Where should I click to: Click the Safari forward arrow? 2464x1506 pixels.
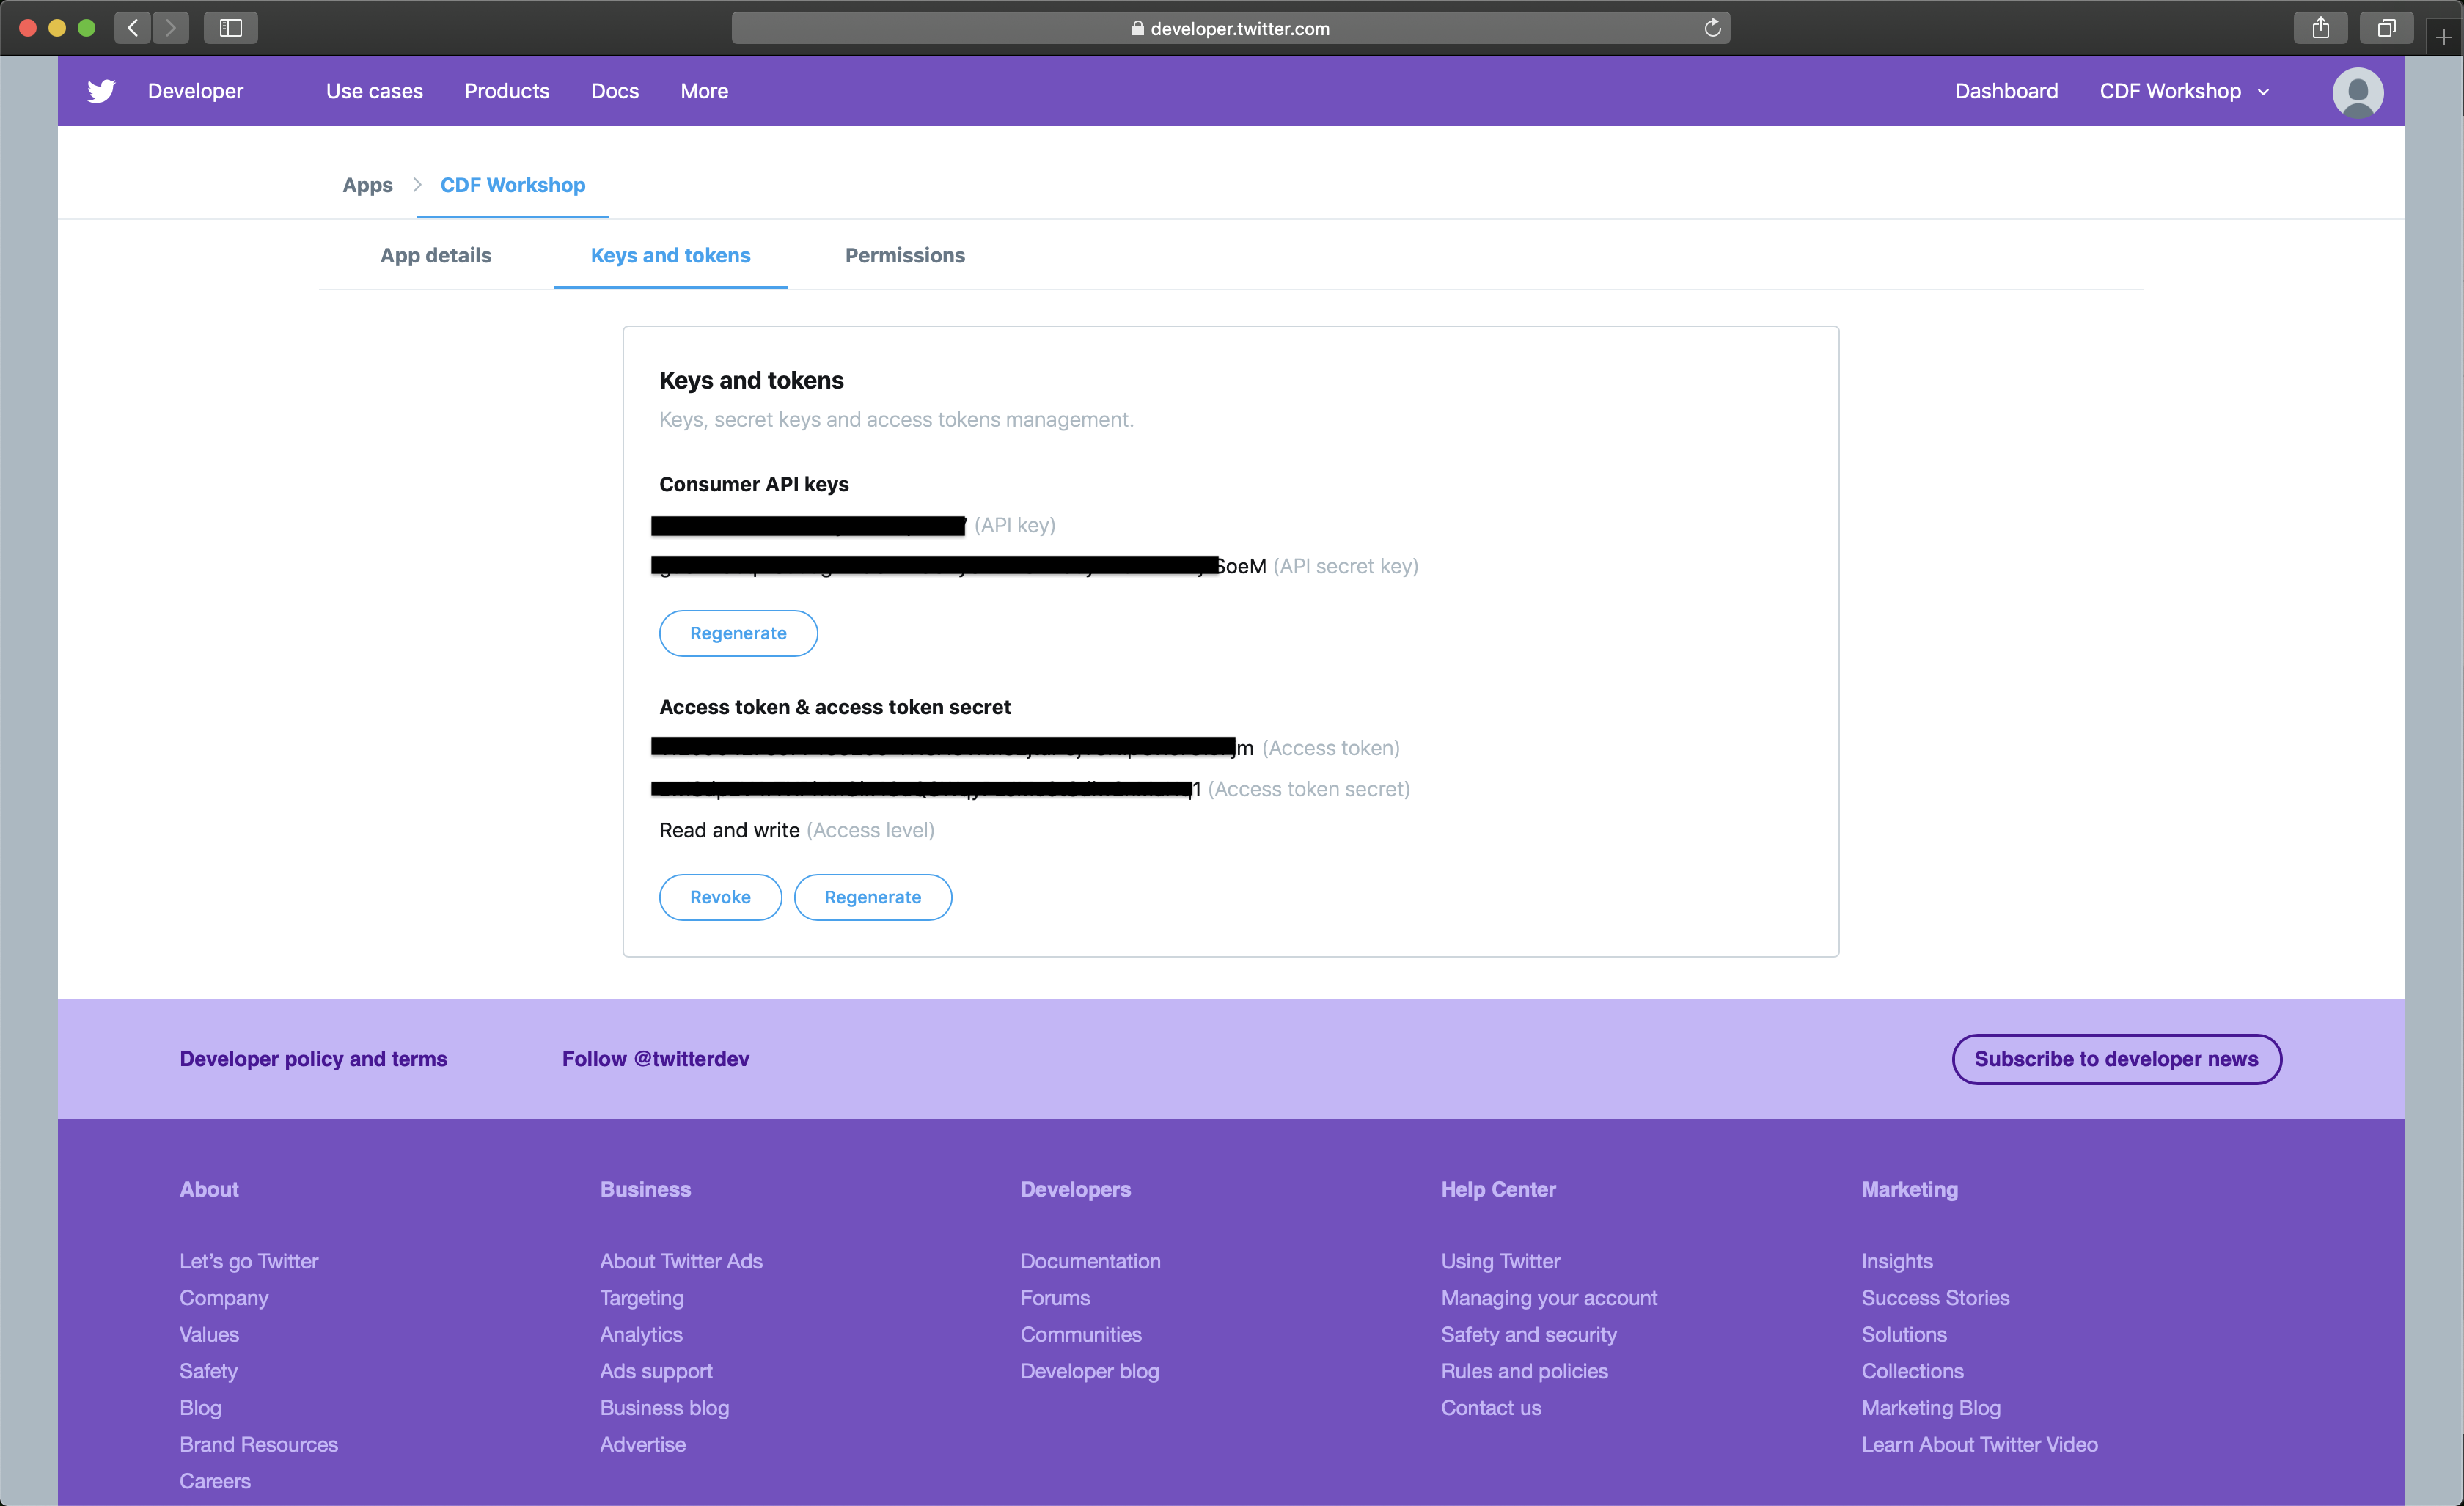[171, 28]
